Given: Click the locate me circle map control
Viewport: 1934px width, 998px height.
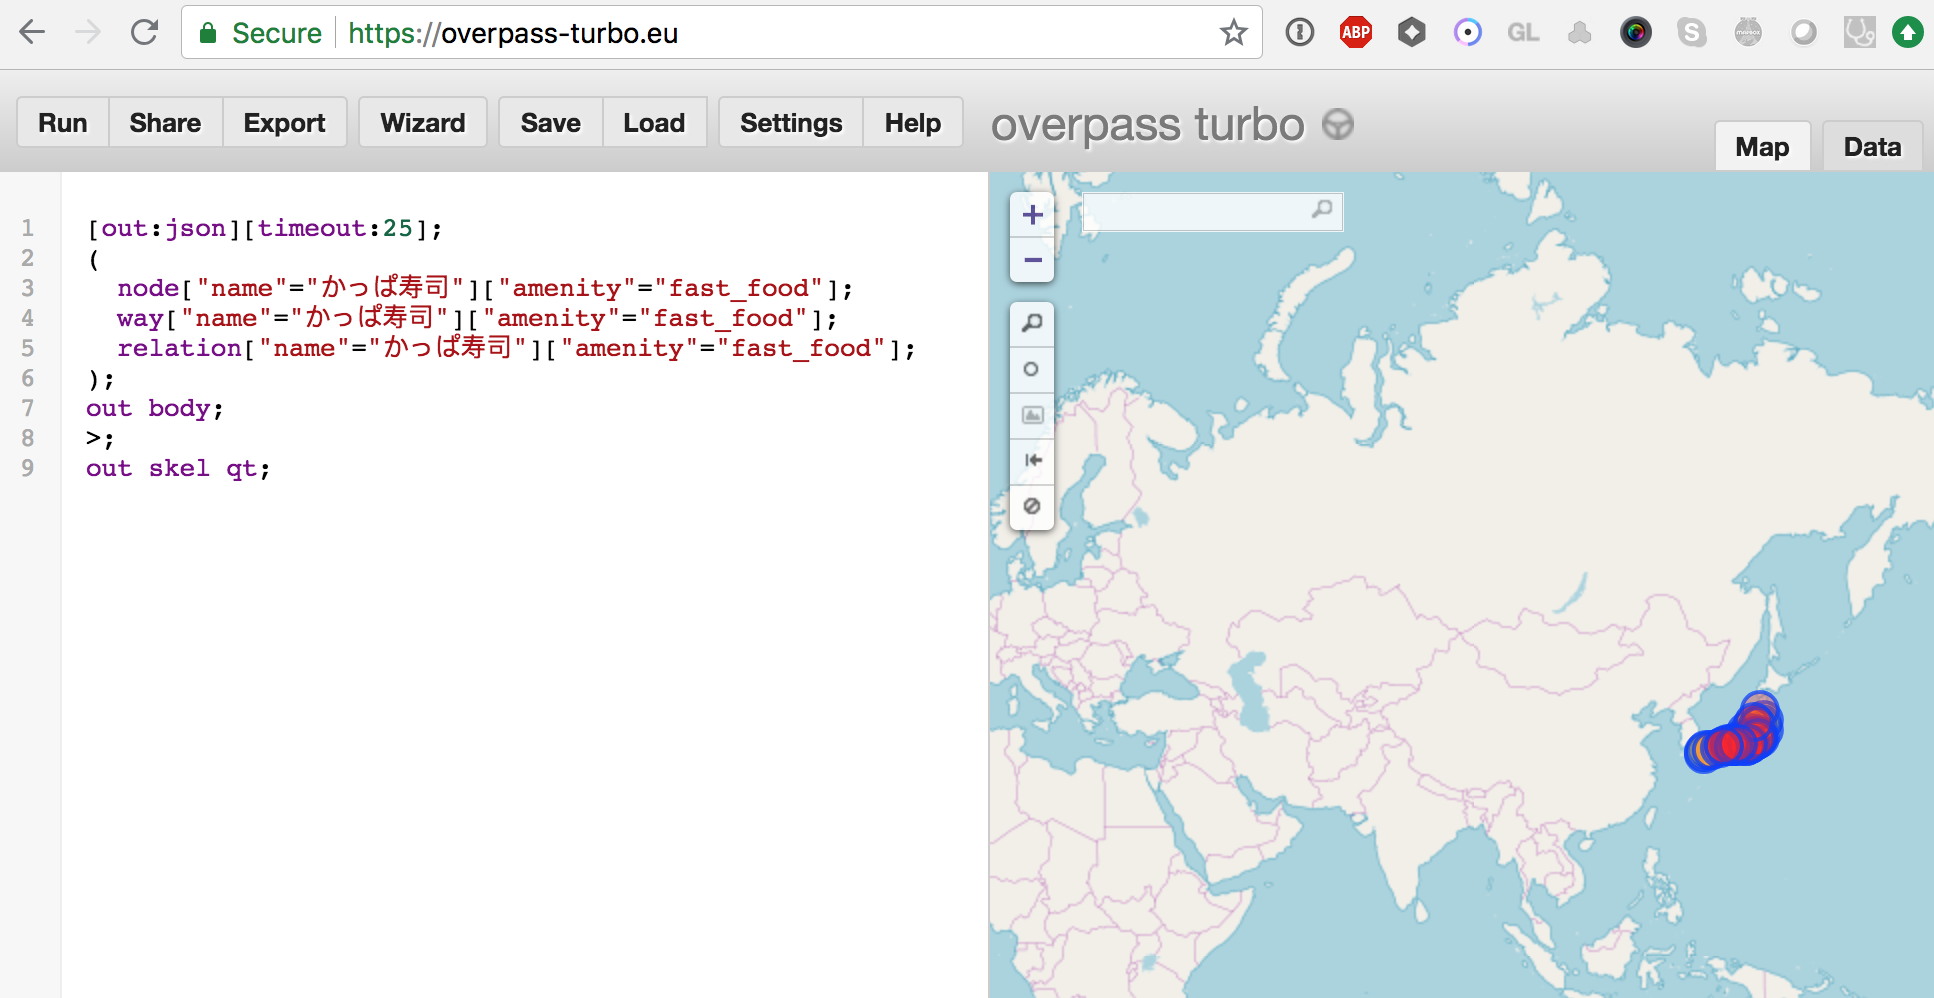Looking at the screenshot, I should point(1032,369).
